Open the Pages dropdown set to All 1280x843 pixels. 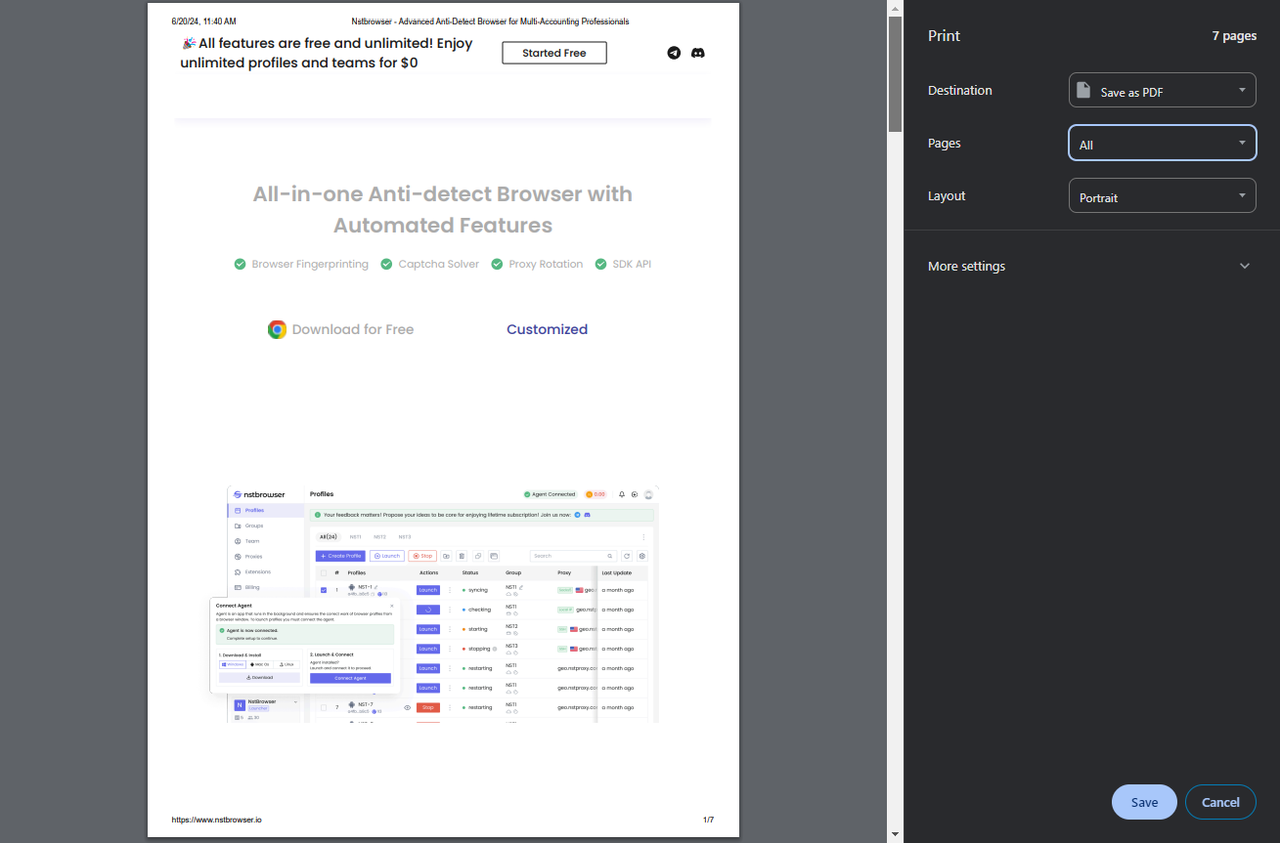(1162, 144)
